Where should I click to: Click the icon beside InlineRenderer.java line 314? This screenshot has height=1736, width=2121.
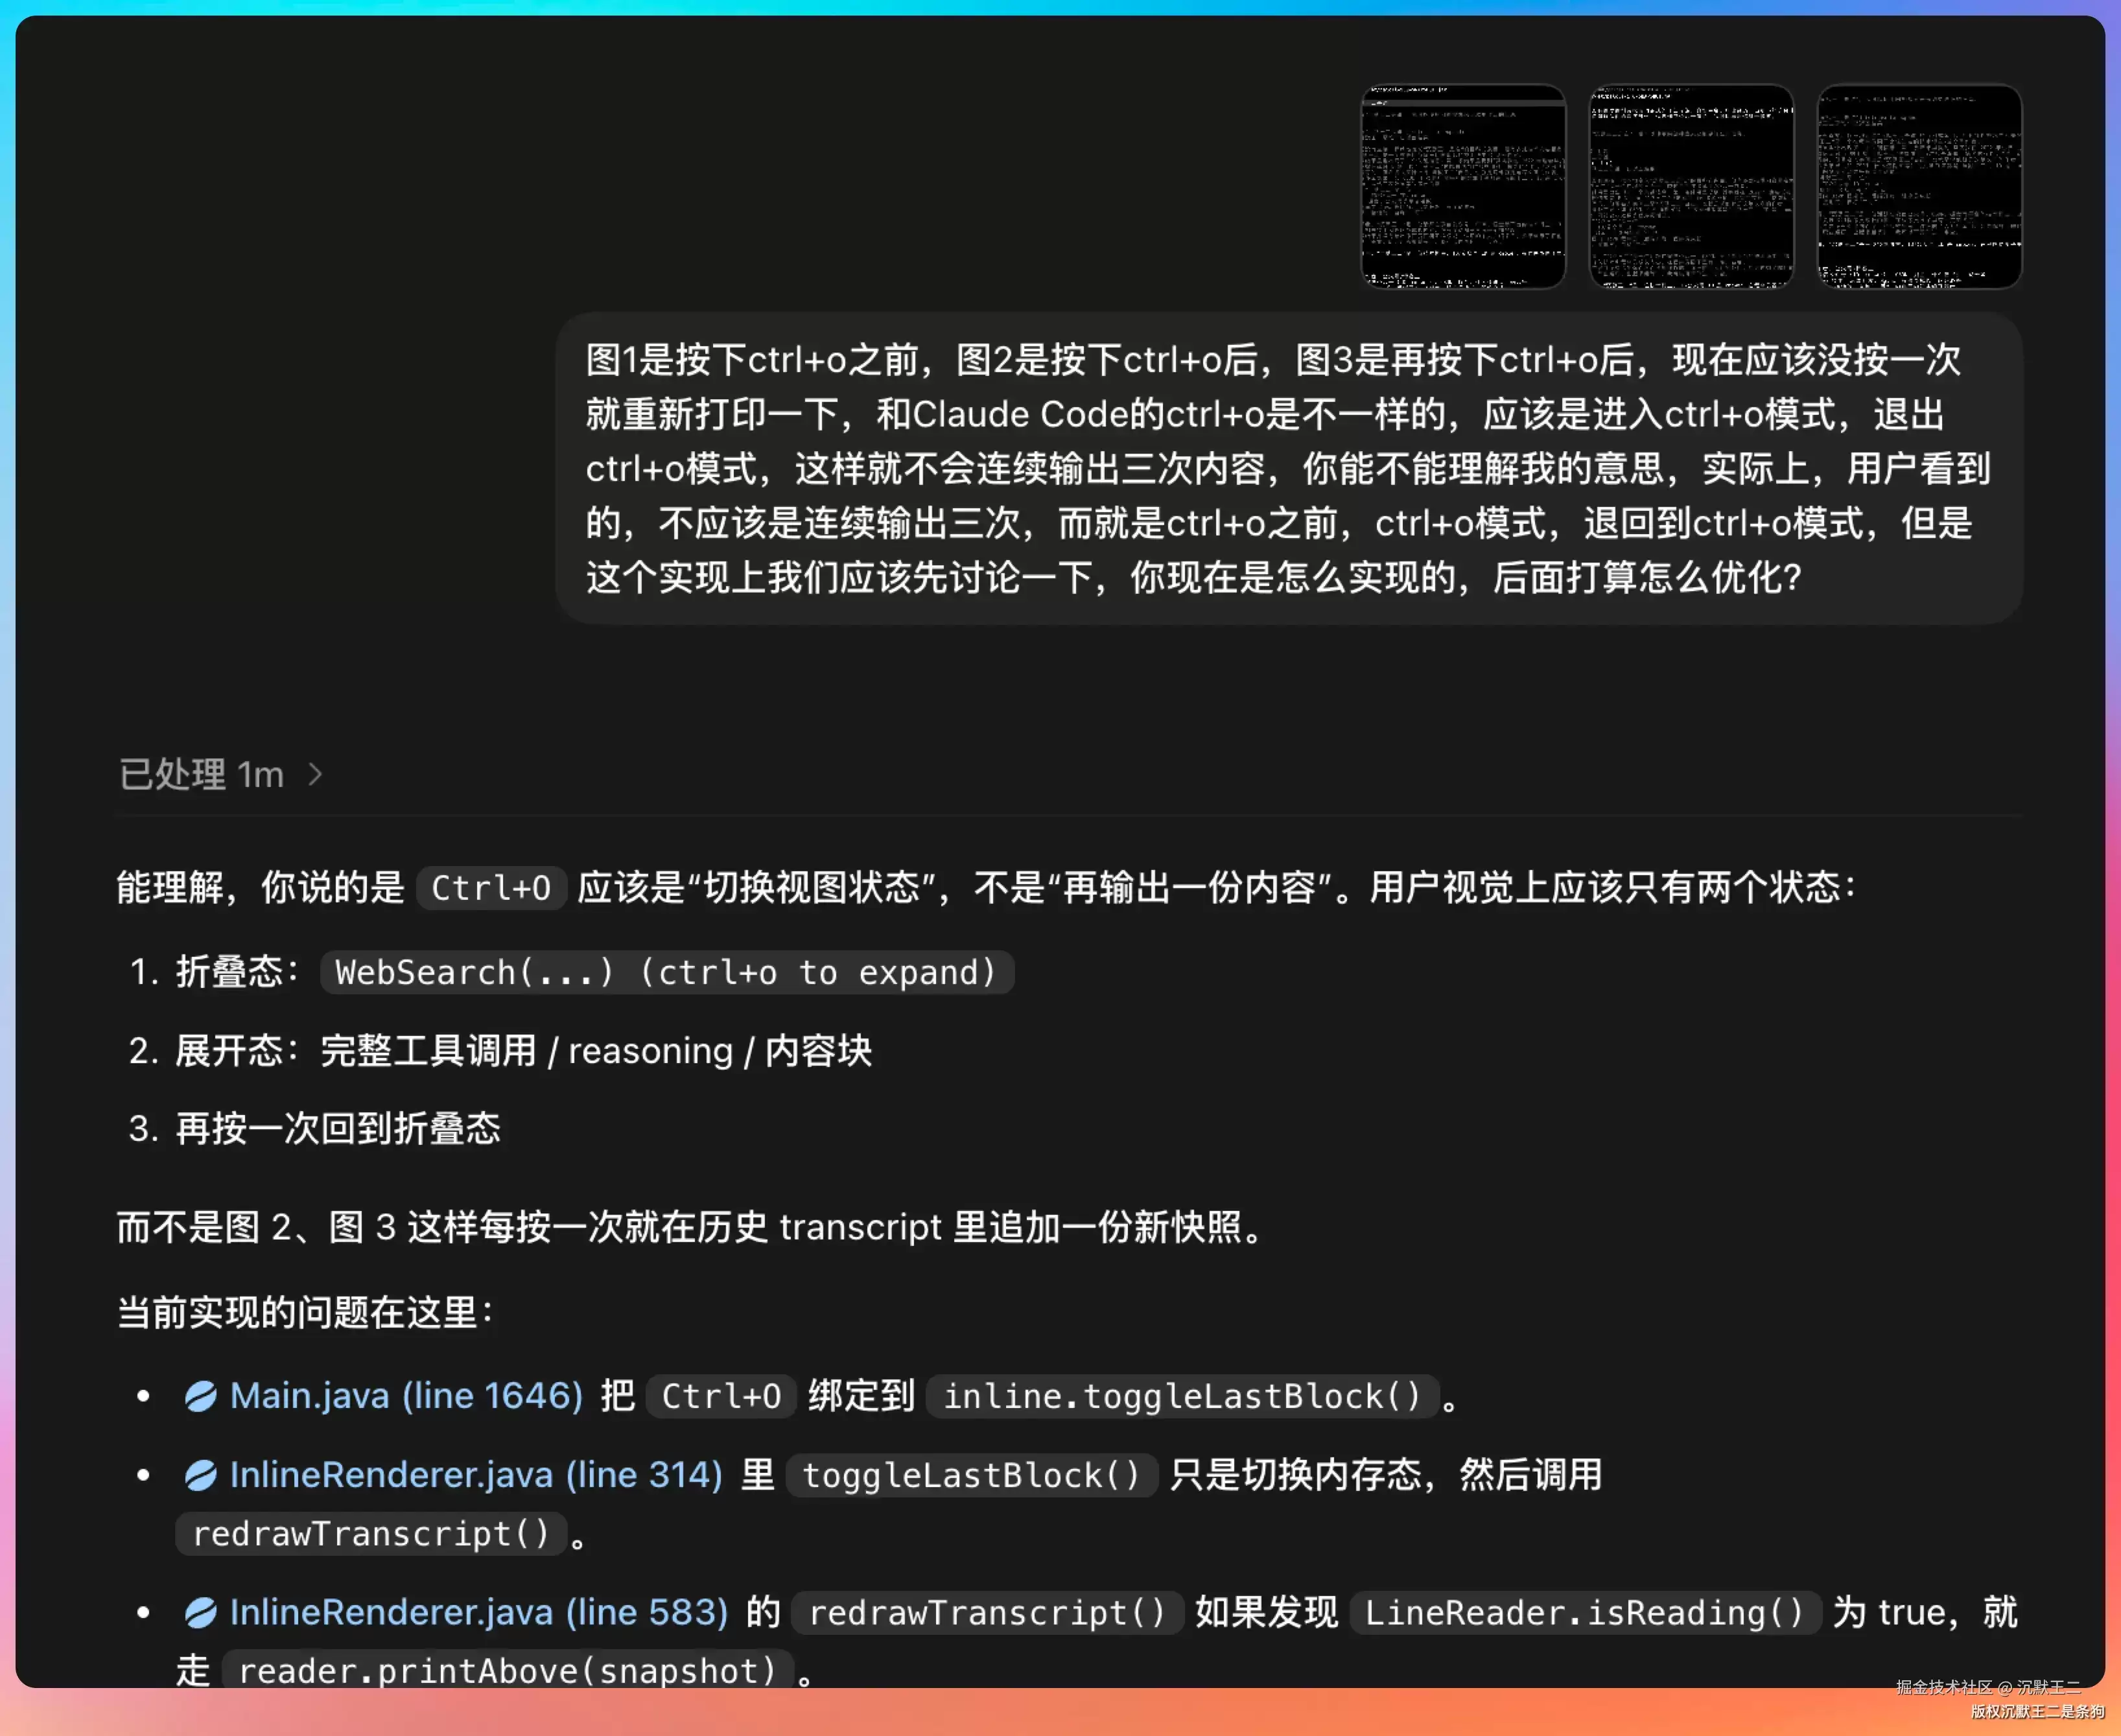(x=201, y=1475)
